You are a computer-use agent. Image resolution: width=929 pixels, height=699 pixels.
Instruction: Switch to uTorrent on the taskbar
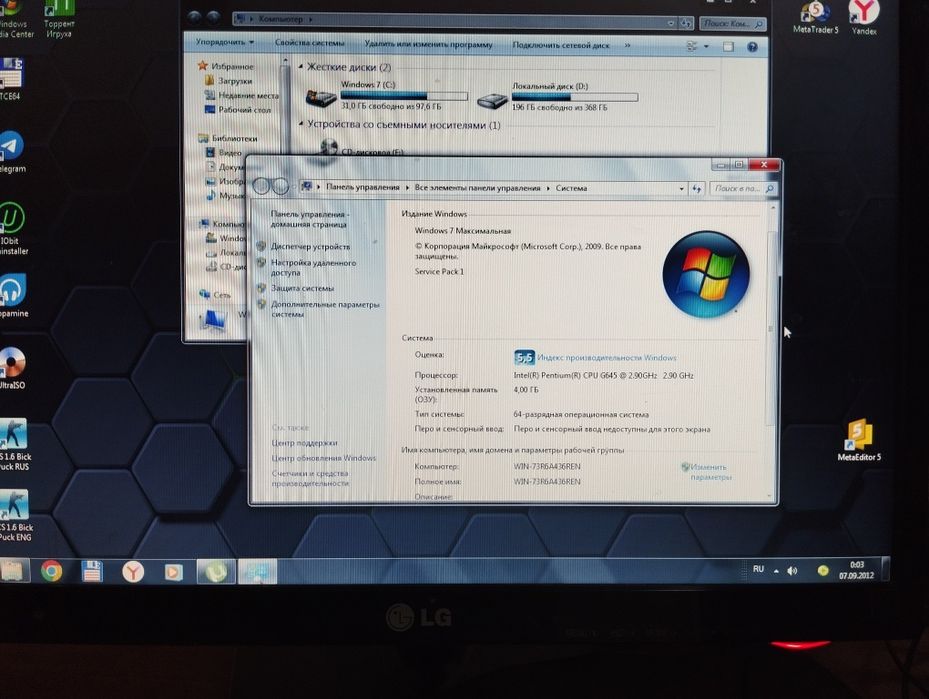click(216, 572)
